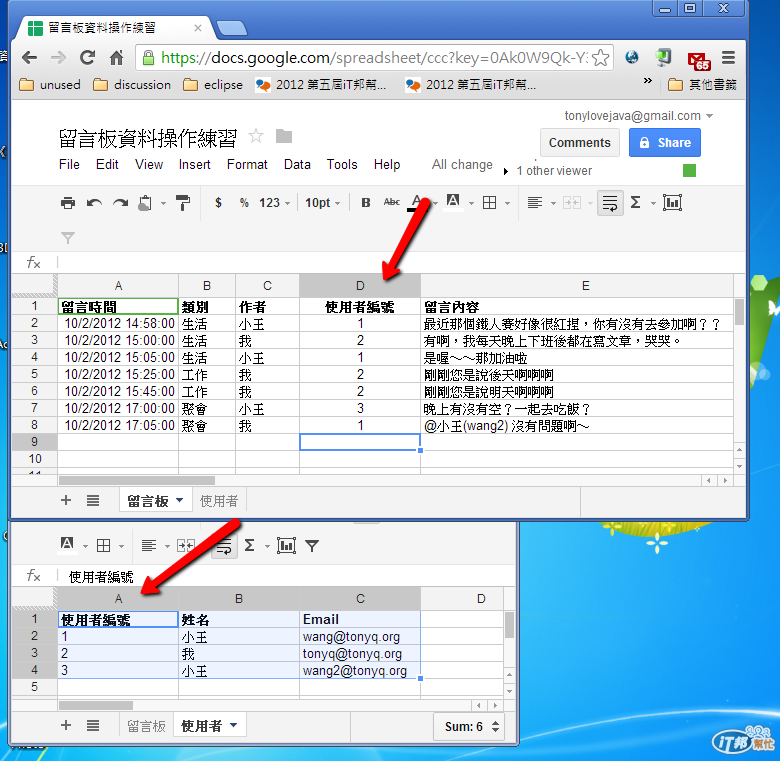Click the browser Reload icon
780x761 pixels.
(x=88, y=58)
